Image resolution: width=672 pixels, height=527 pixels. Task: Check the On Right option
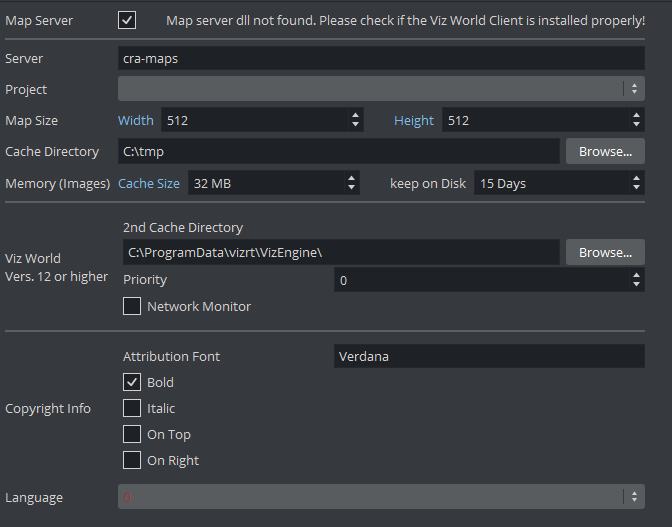(132, 460)
